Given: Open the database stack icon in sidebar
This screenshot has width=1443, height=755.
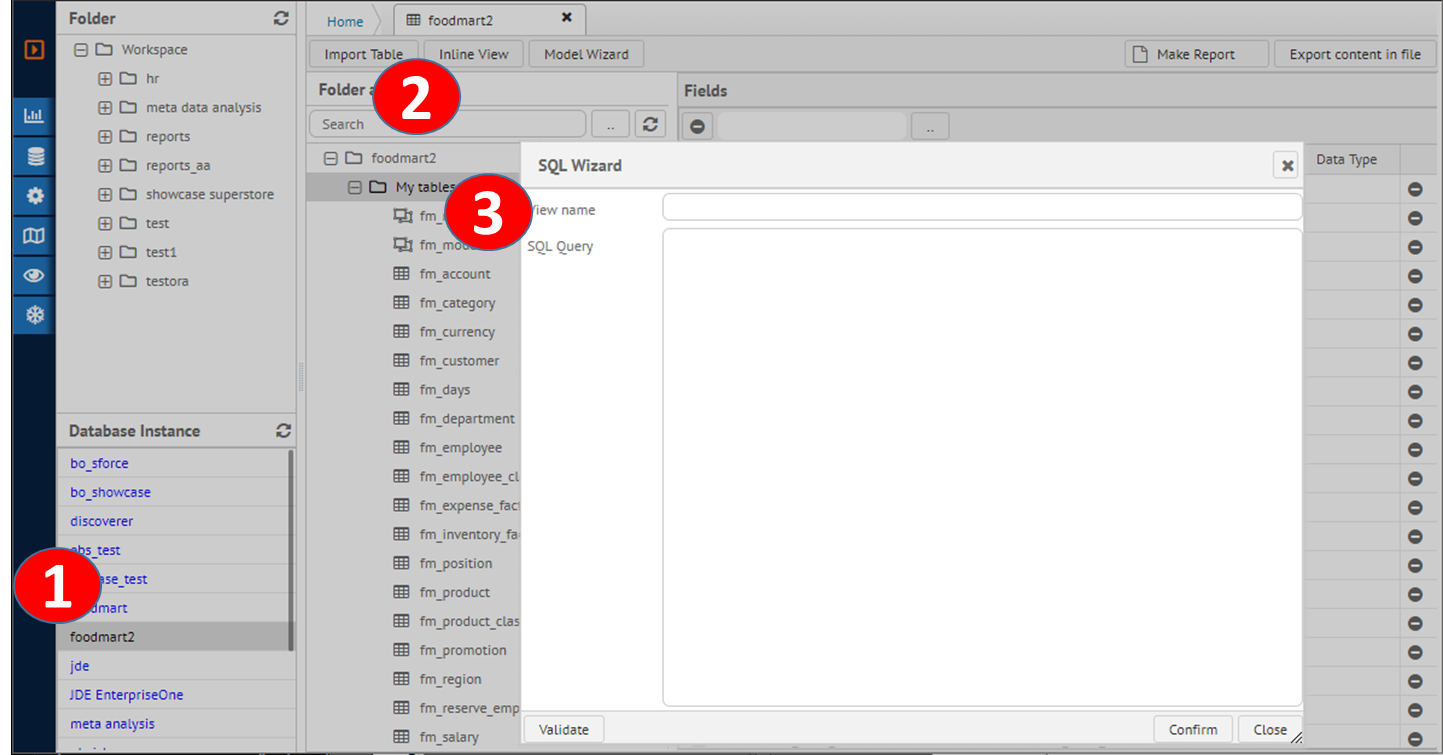Looking at the screenshot, I should tap(34, 156).
